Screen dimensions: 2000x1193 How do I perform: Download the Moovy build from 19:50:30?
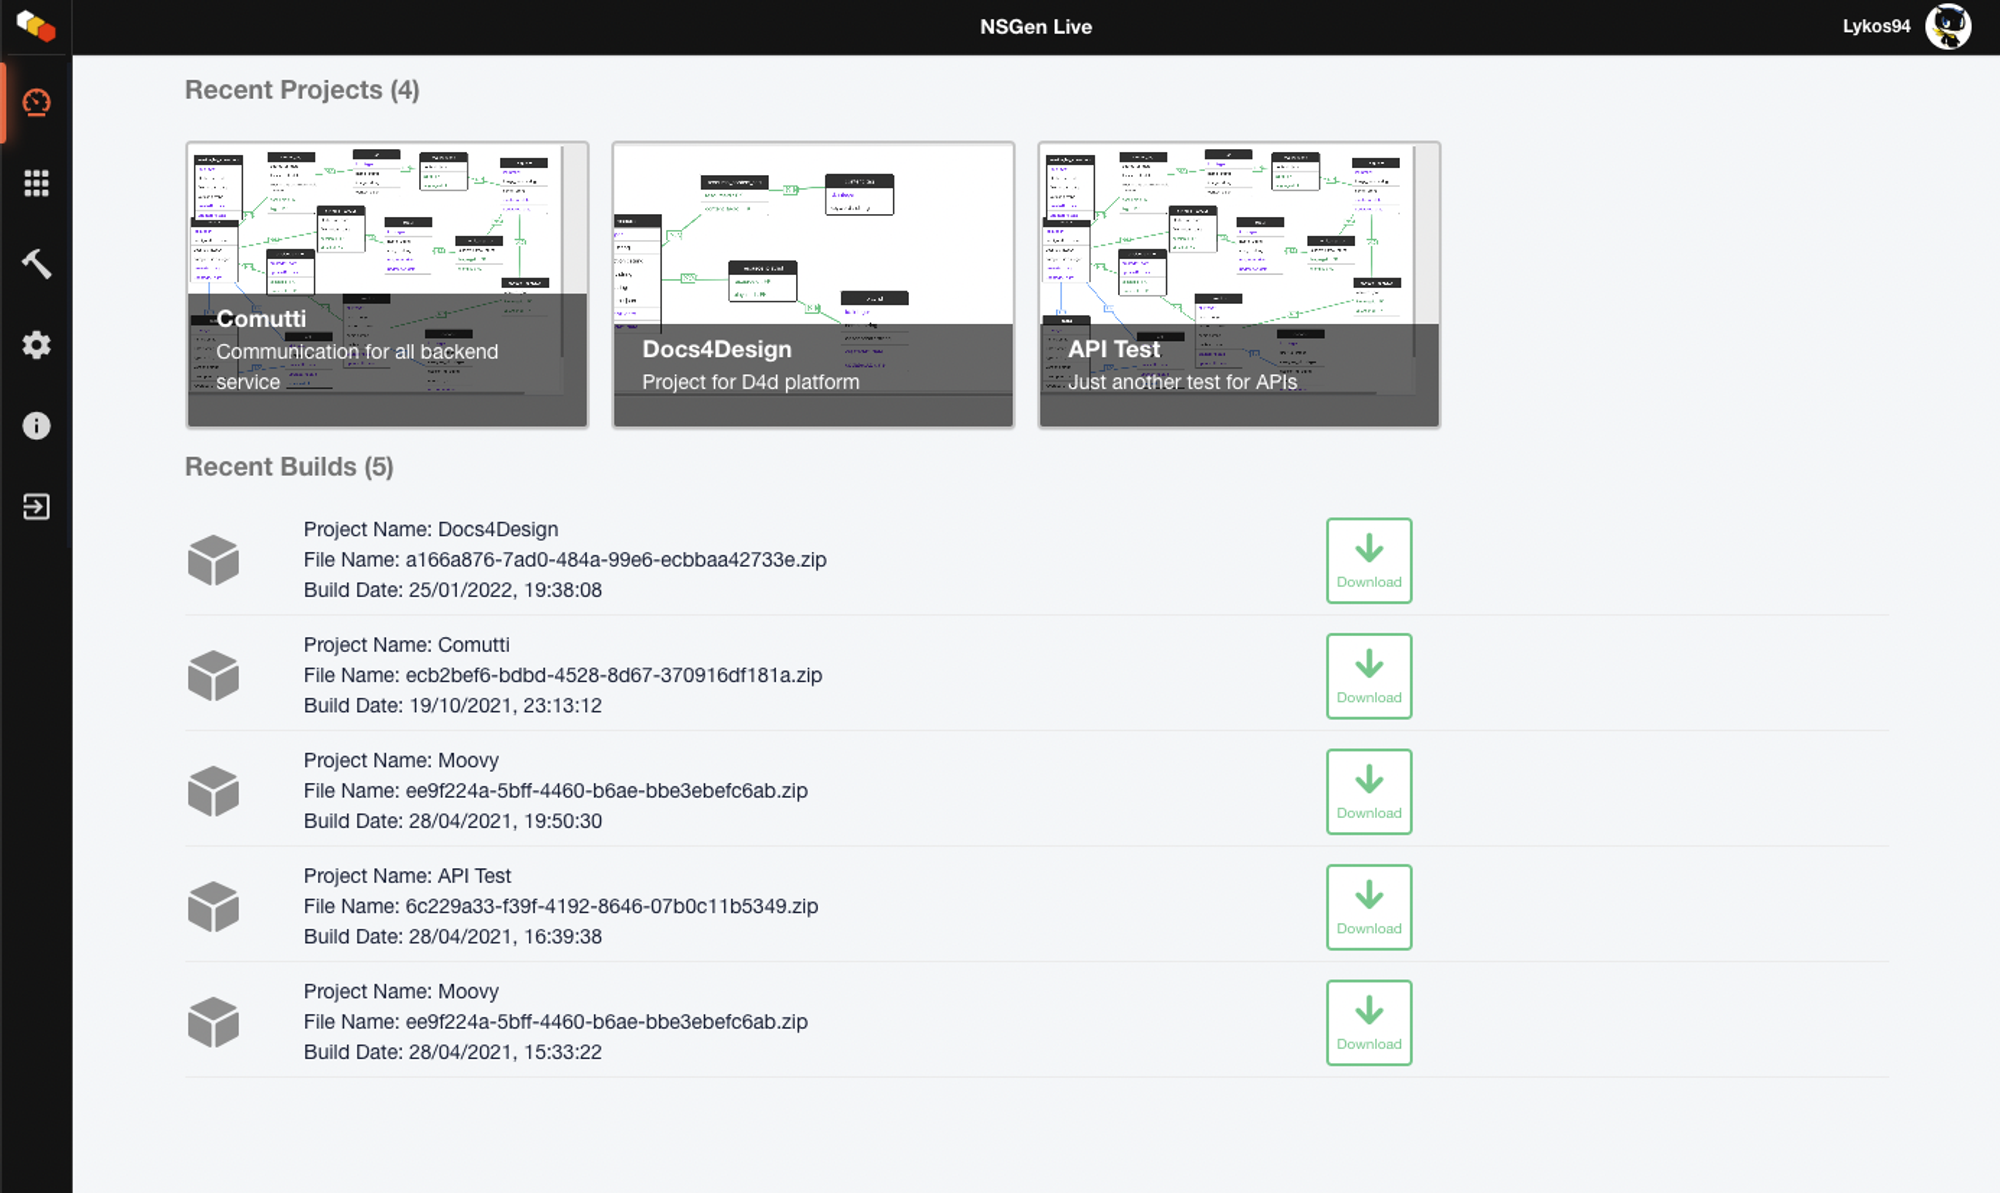[1368, 791]
